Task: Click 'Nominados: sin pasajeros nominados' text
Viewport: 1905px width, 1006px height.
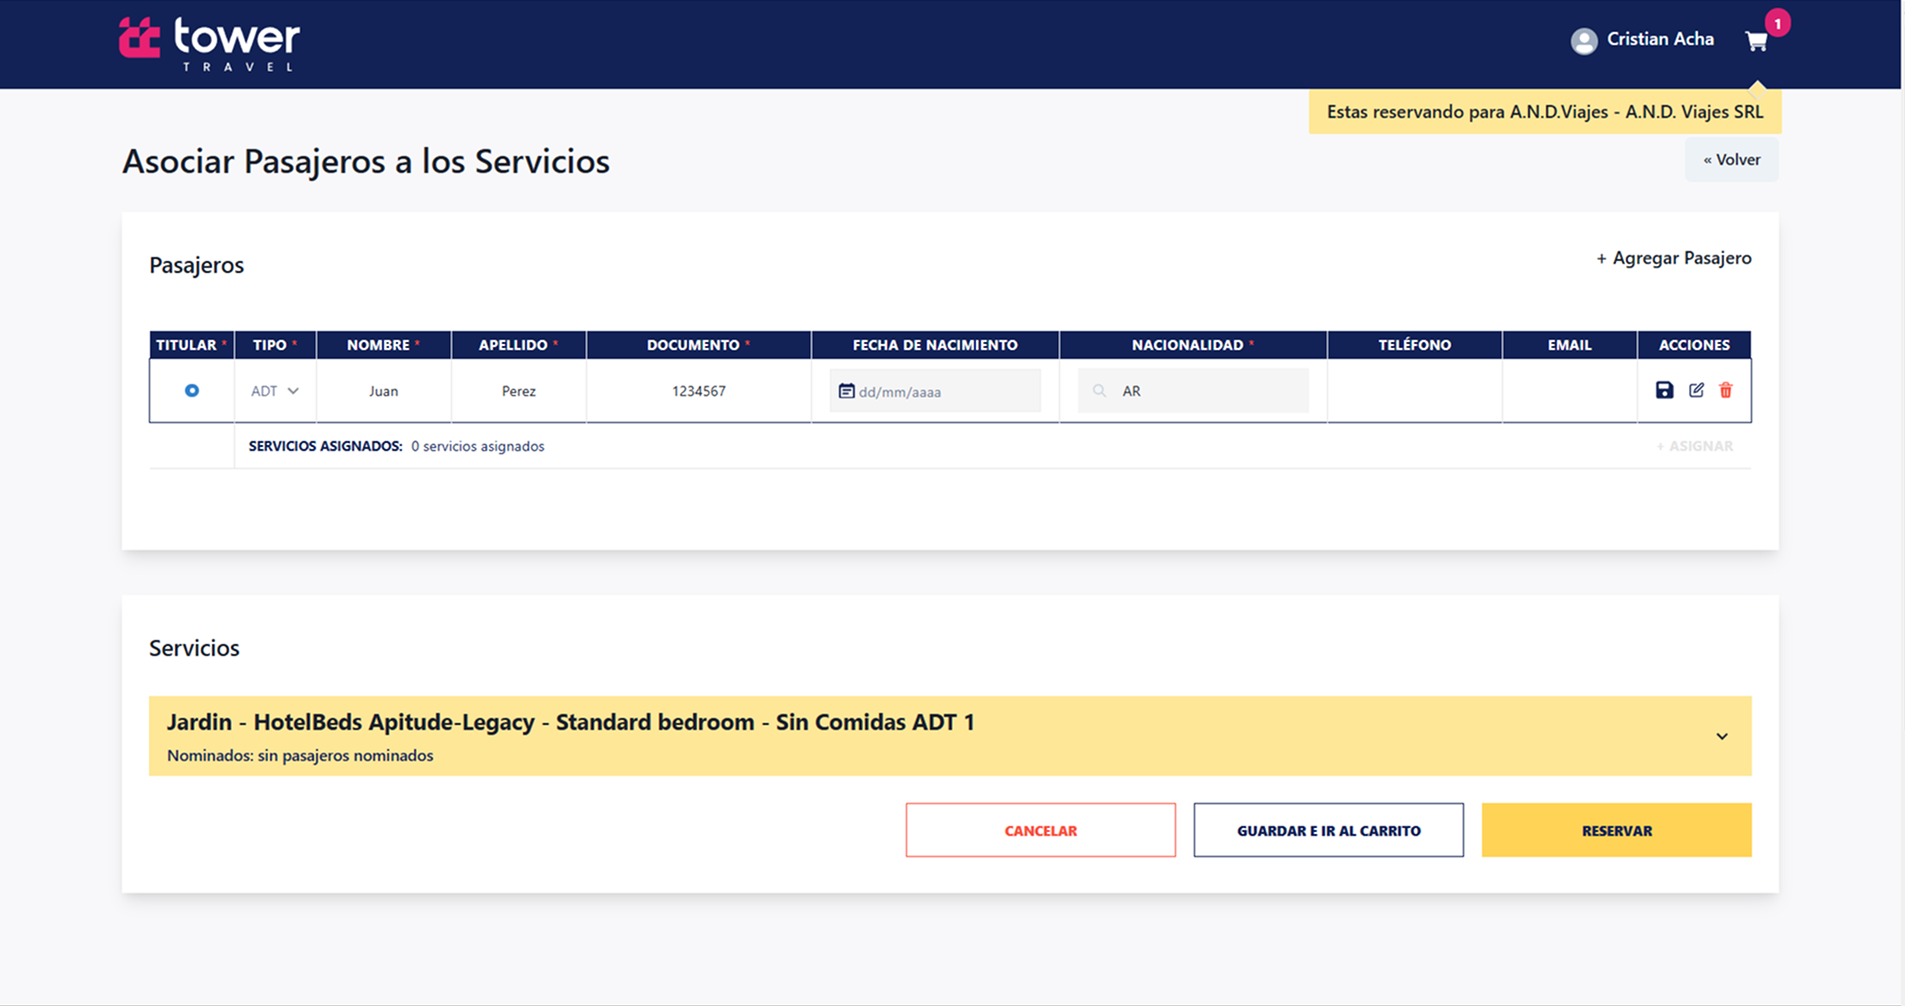Action: click(300, 756)
